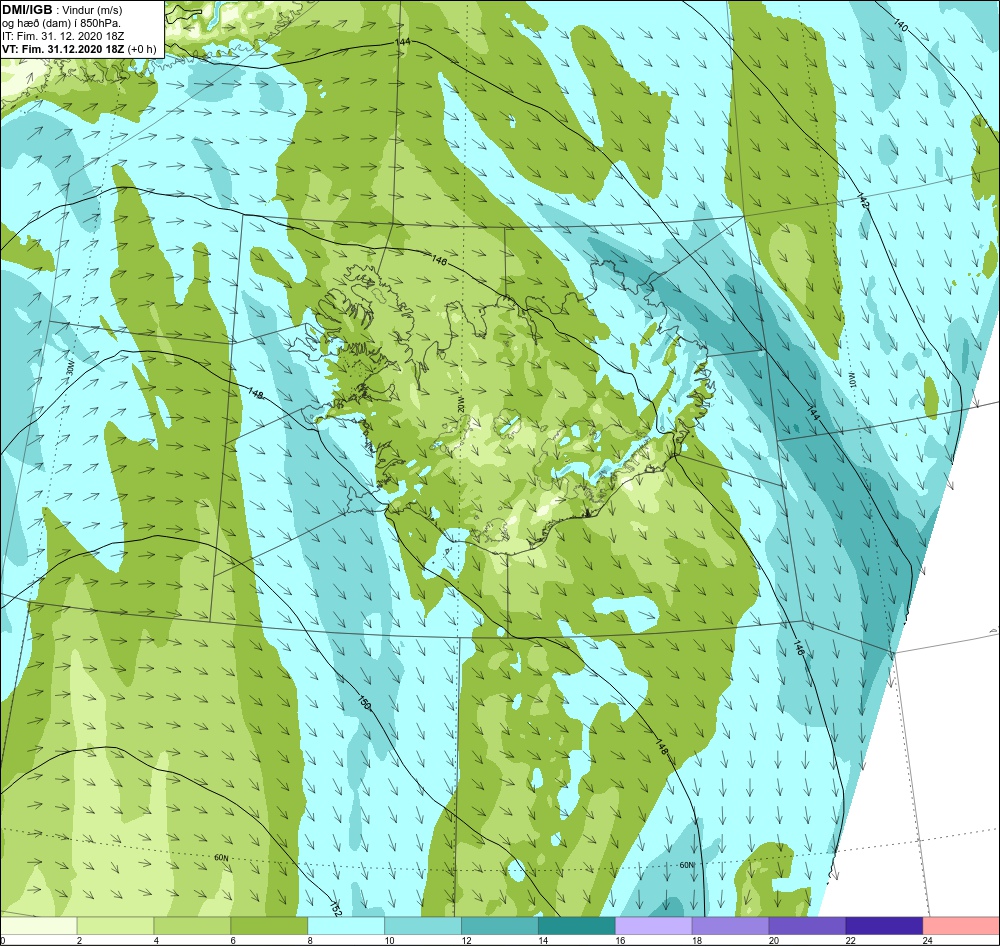
Task: Click the 'DMI/IGB : Vindur (m/s)' title
Action: coord(62,10)
